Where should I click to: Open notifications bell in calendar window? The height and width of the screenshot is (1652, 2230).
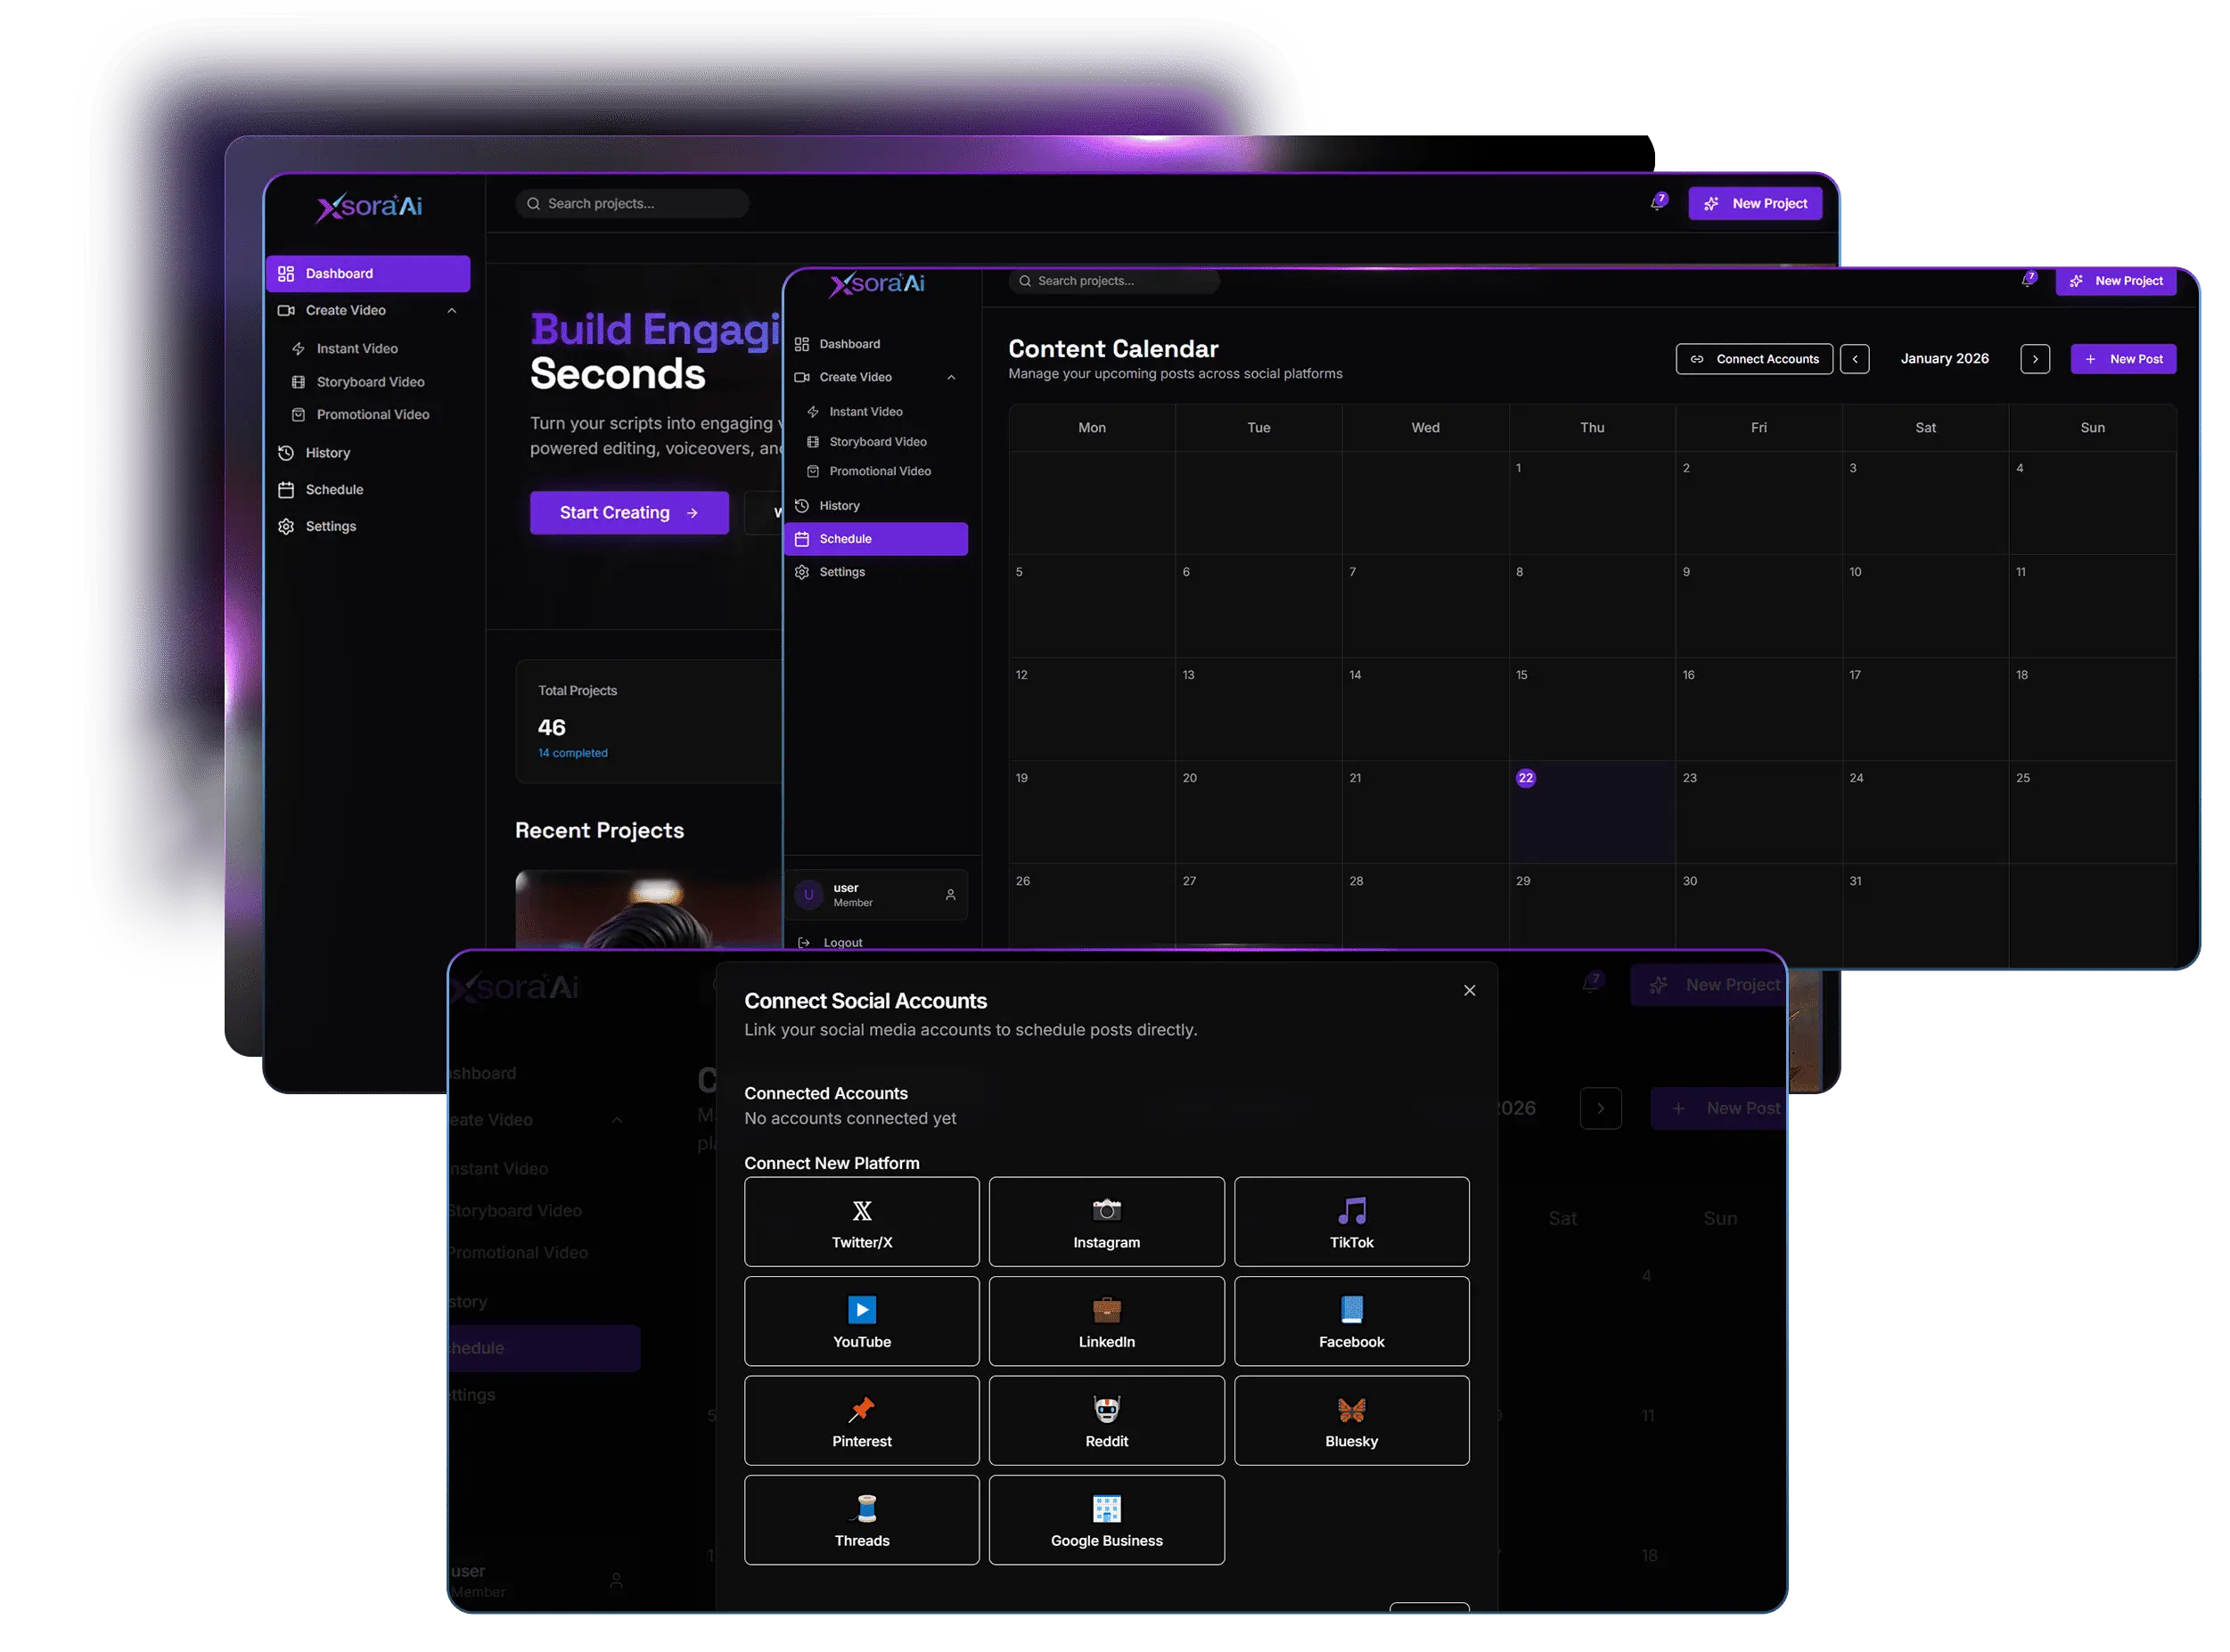tap(2027, 280)
